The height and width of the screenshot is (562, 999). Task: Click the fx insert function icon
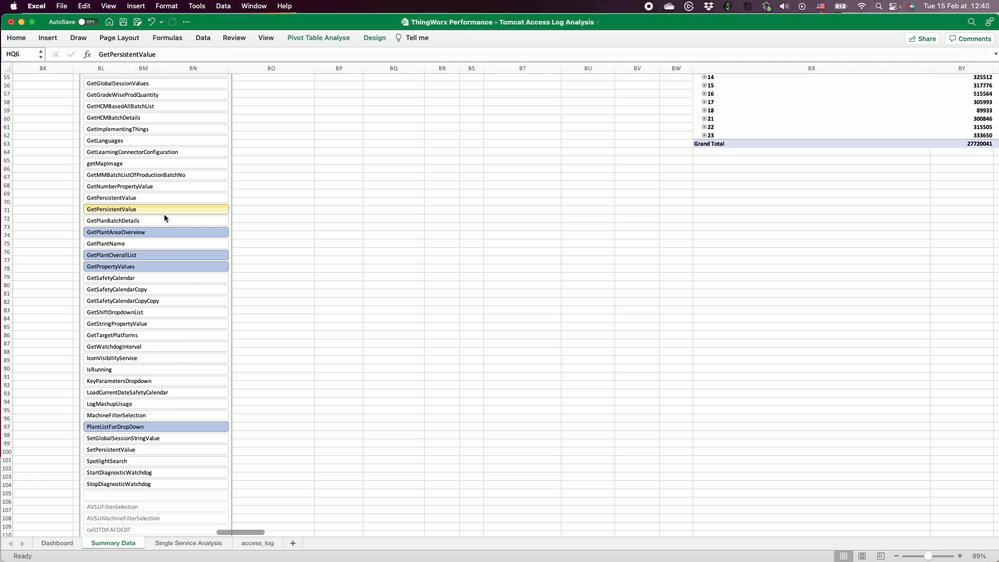pos(87,54)
